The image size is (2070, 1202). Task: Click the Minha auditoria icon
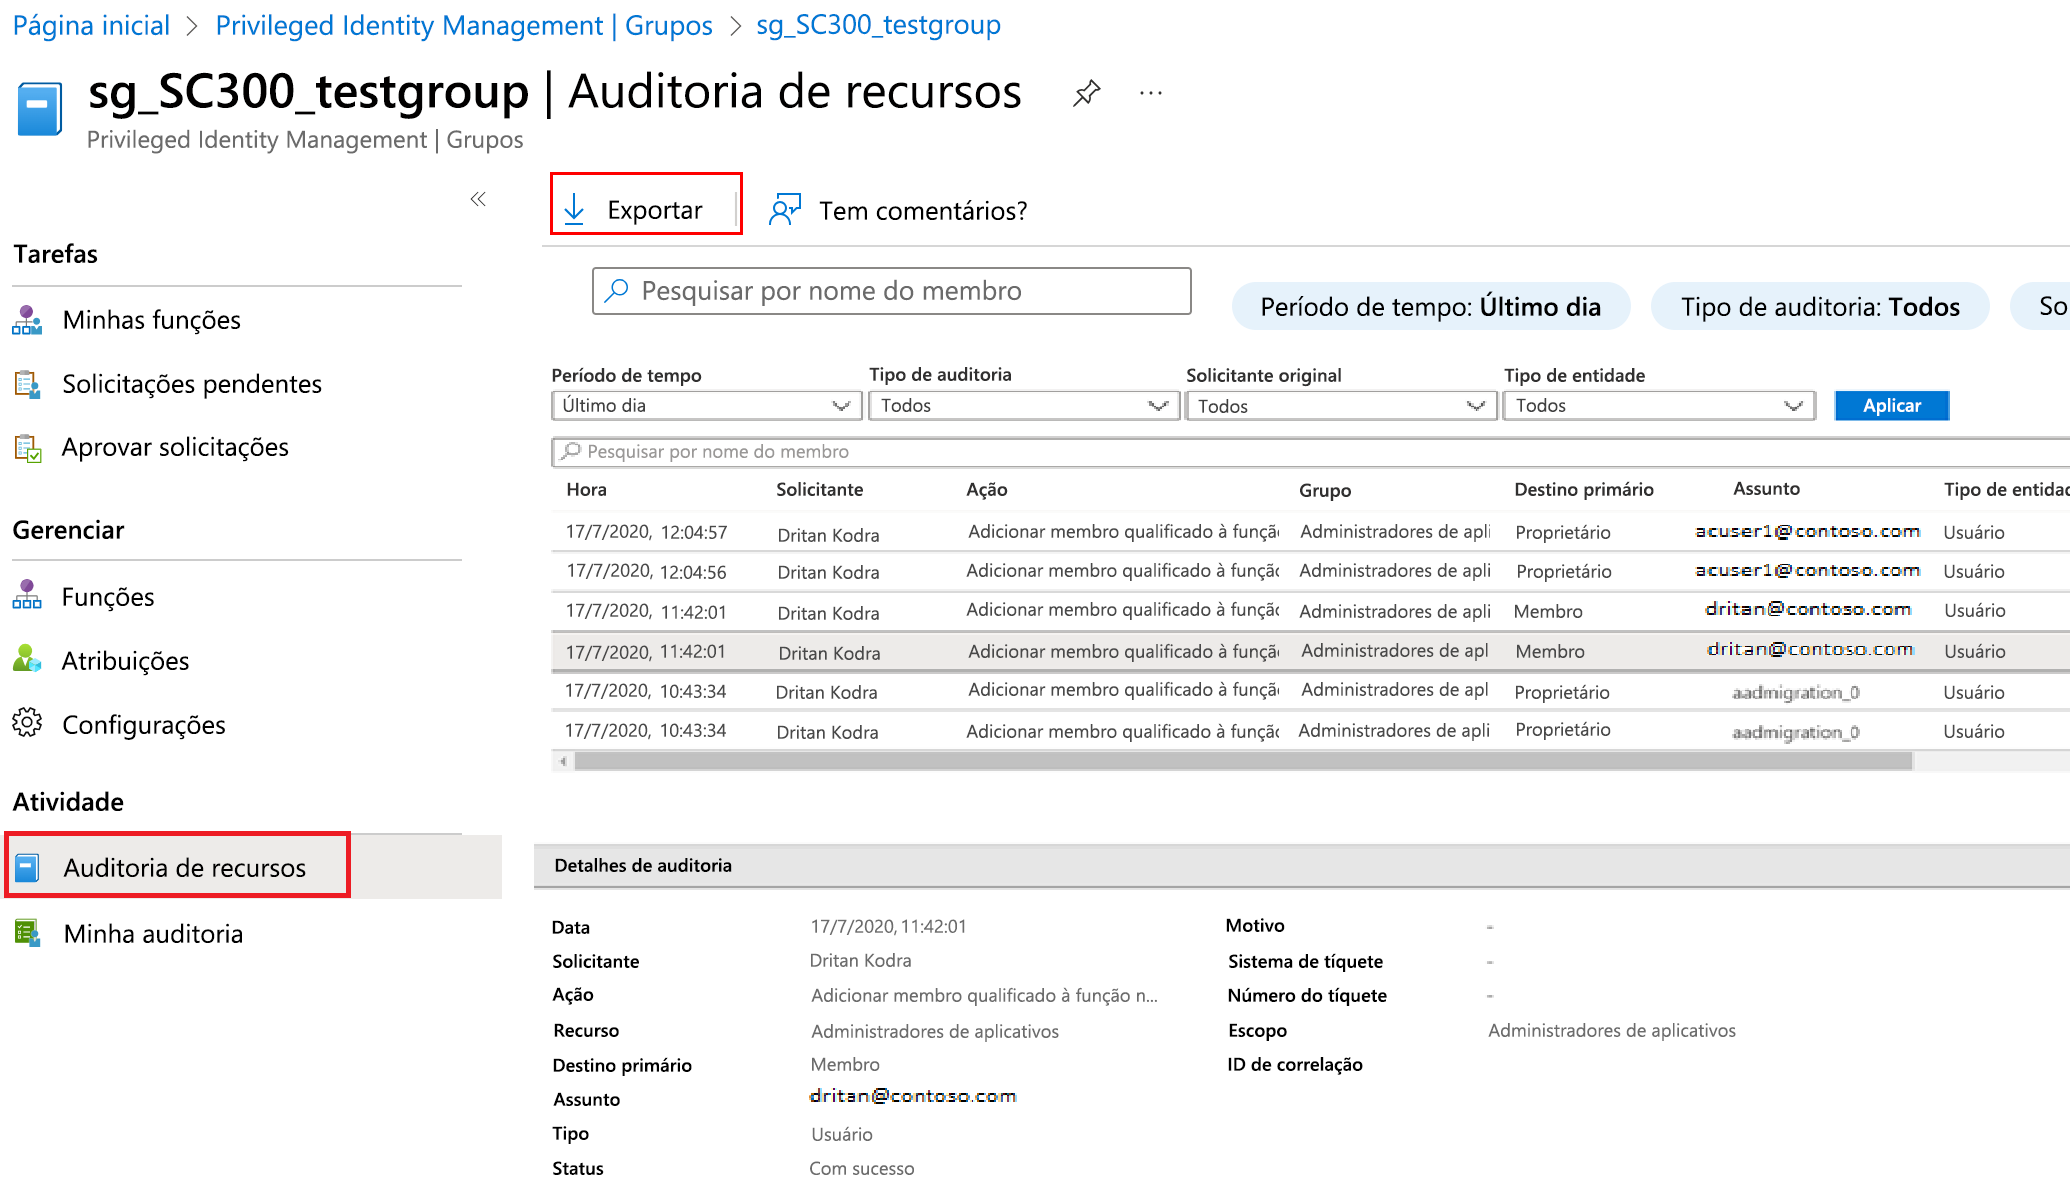pos(27,933)
